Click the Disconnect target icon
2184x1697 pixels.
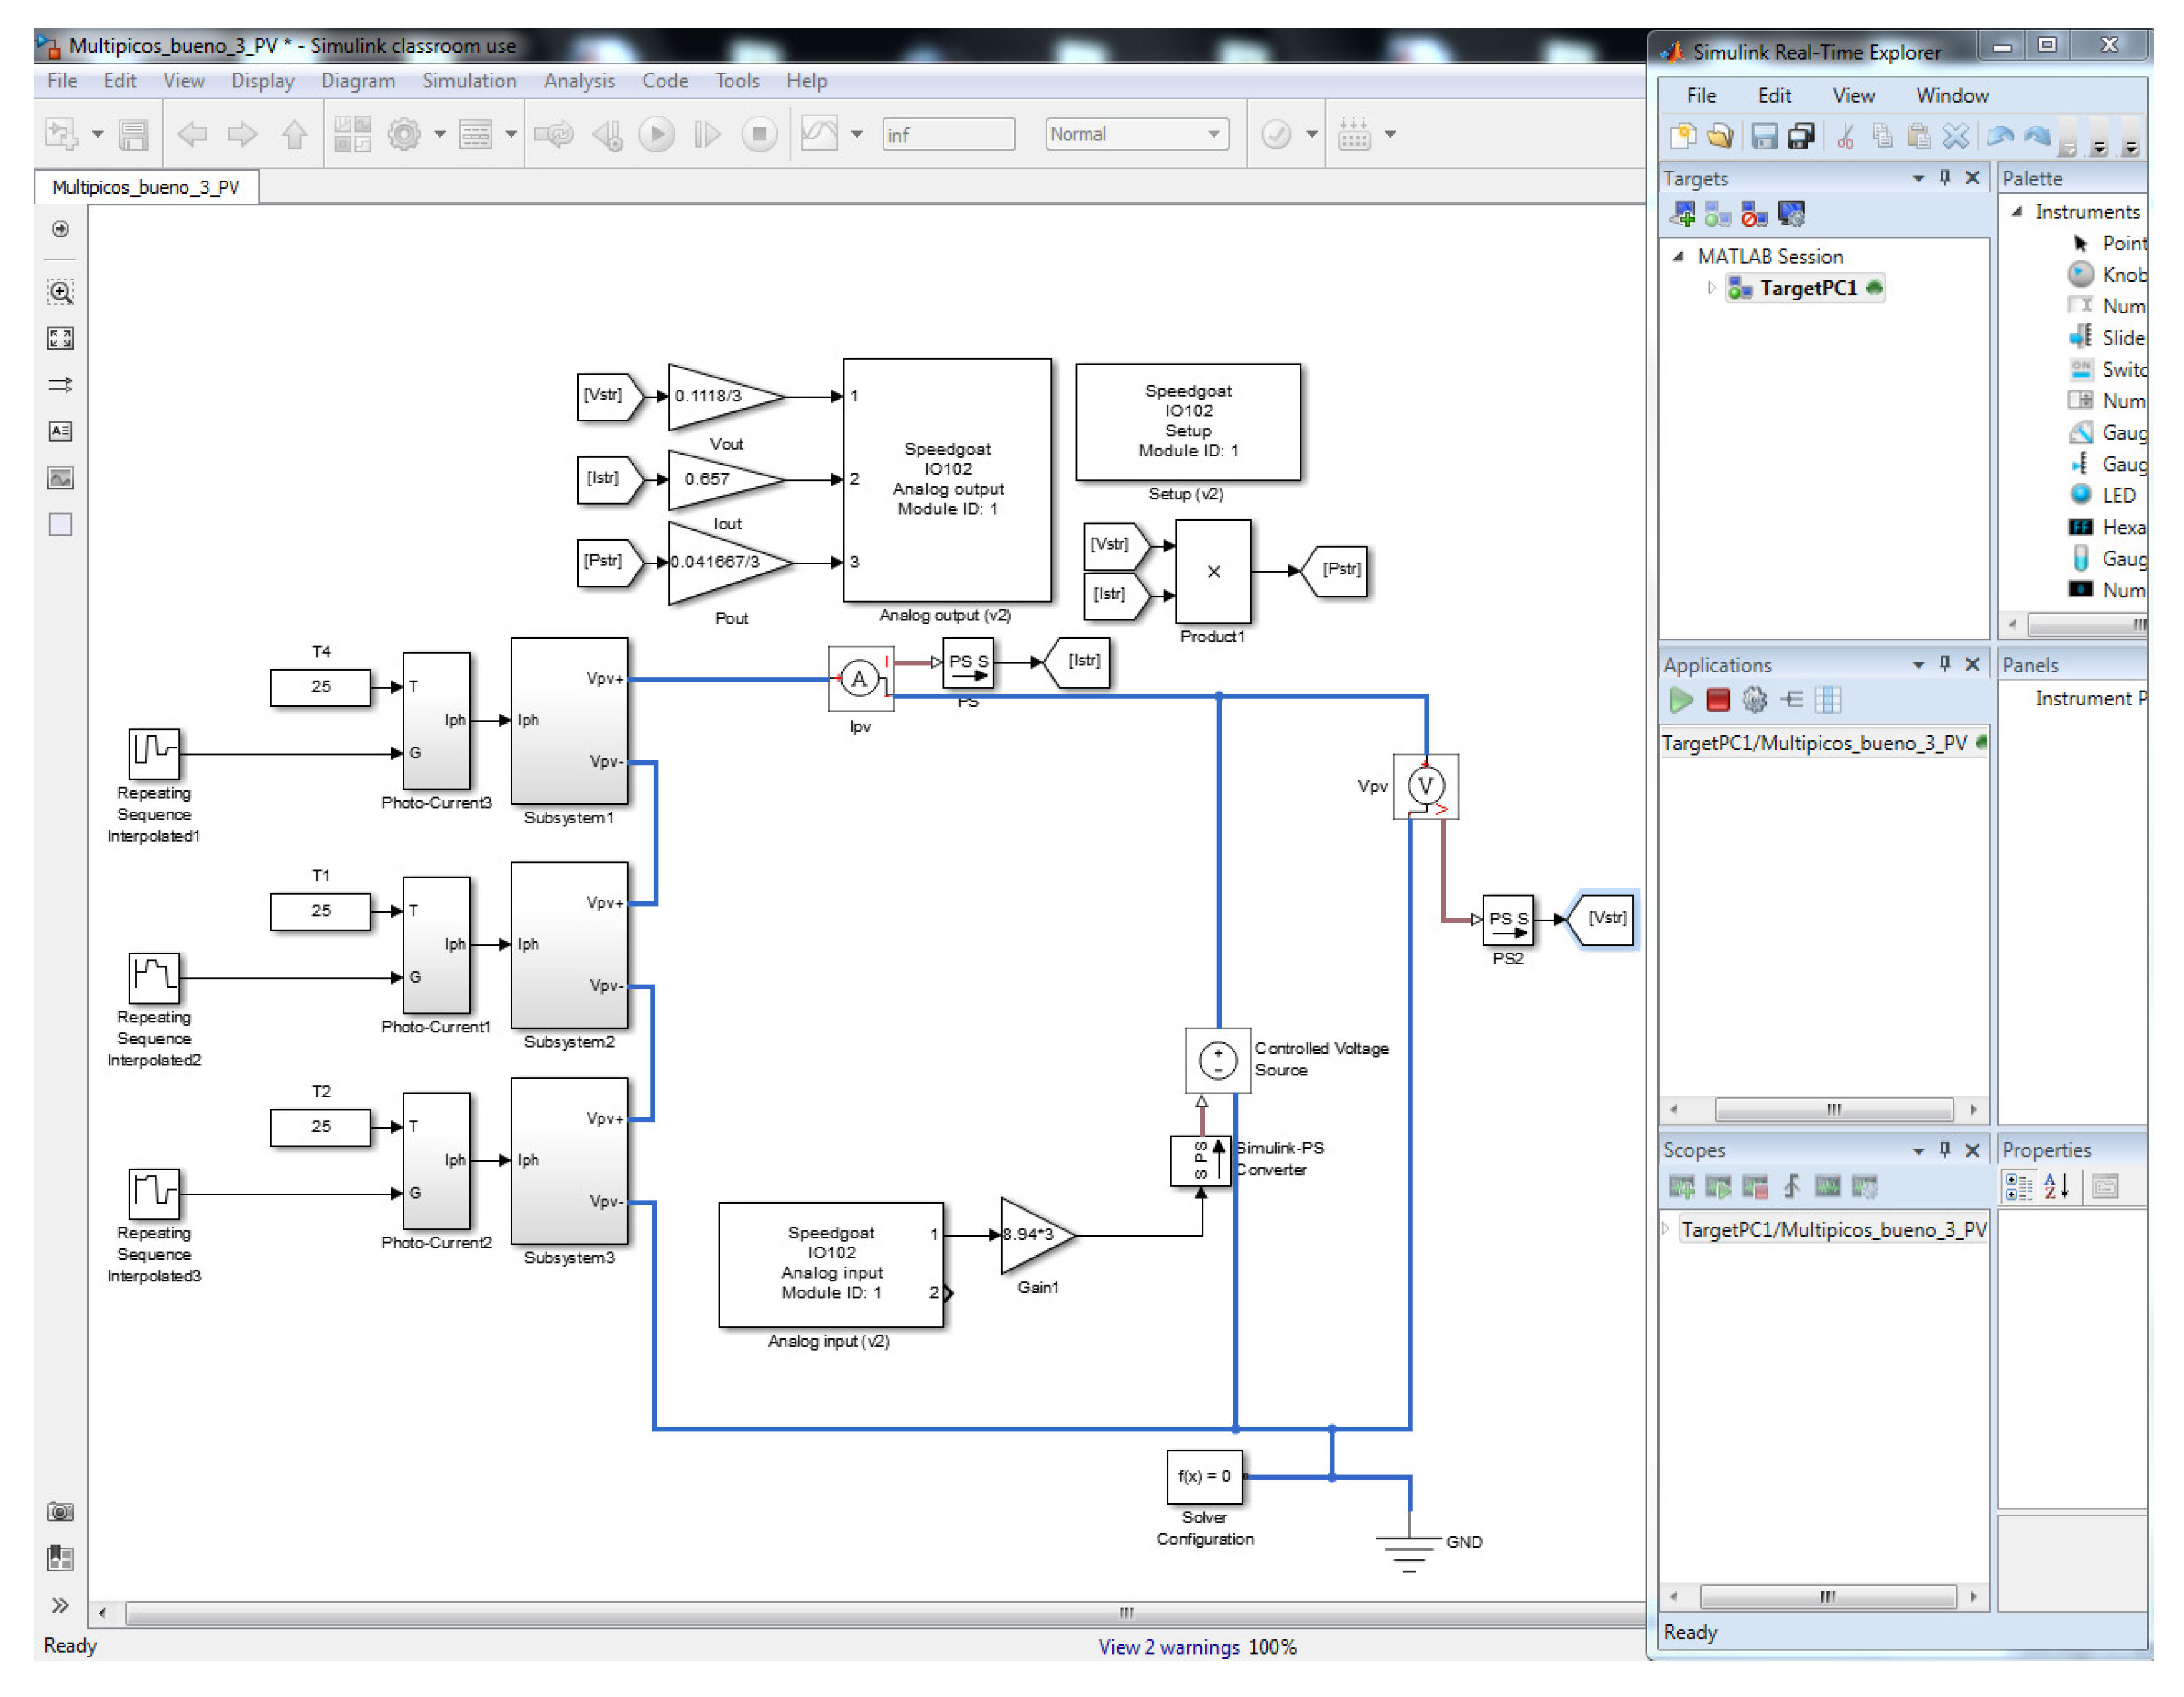click(1754, 214)
